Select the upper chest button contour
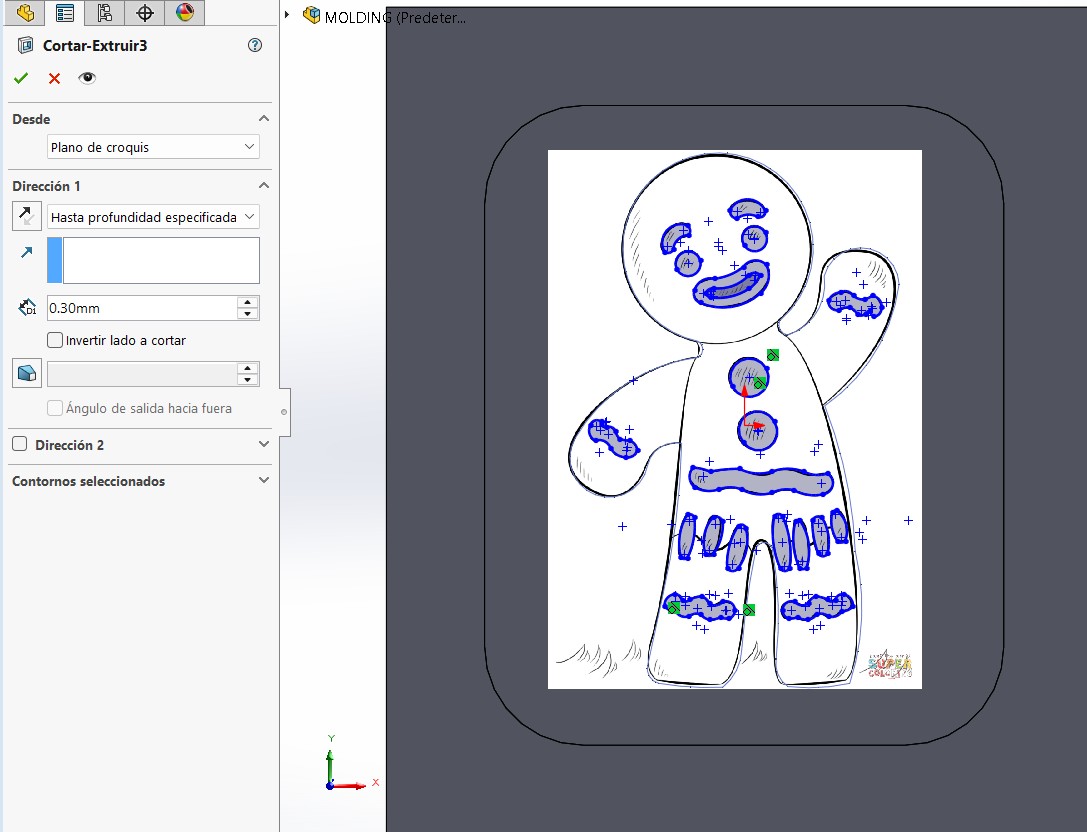This screenshot has width=1087, height=832. tap(749, 377)
